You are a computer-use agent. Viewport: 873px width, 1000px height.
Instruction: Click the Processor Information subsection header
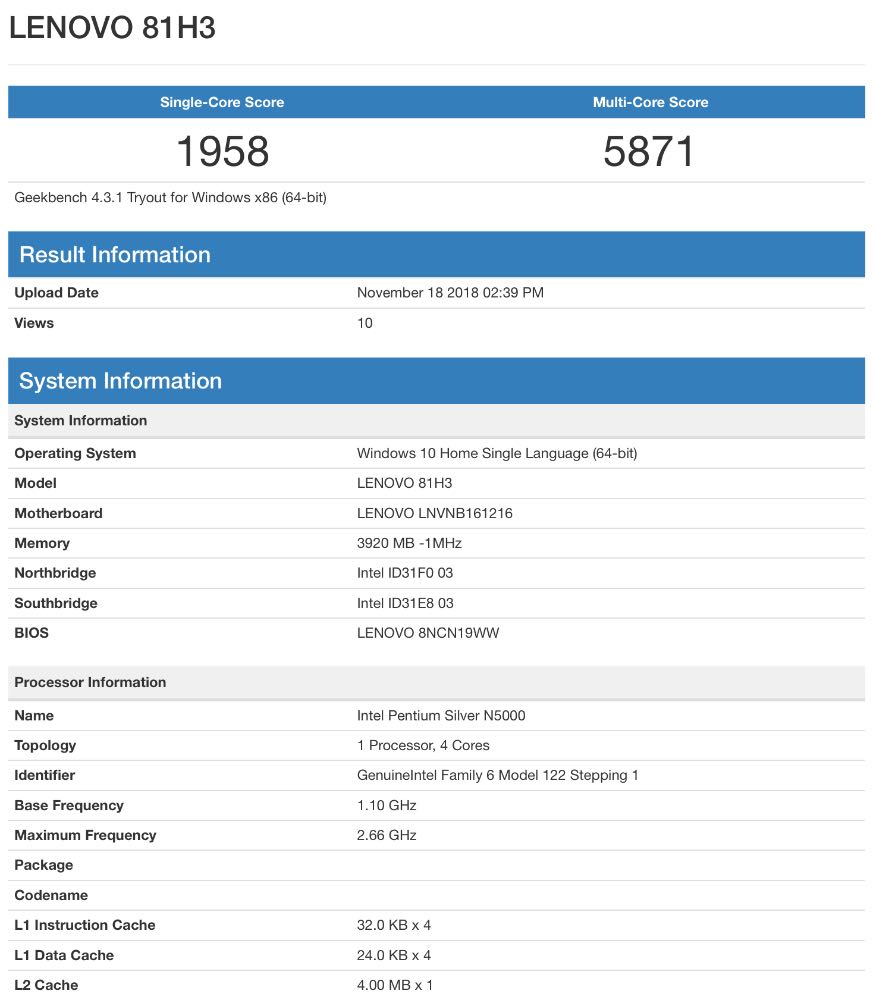(x=90, y=682)
